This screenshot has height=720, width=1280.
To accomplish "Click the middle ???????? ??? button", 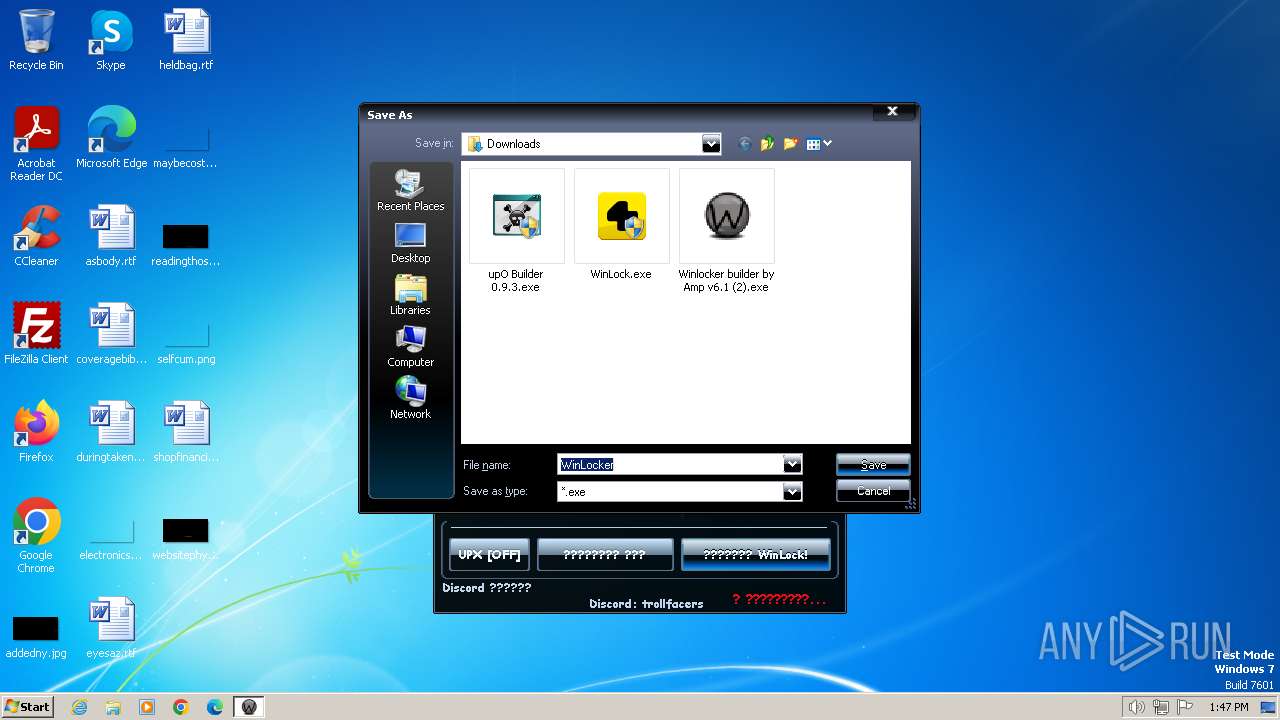I will pyautogui.click(x=604, y=555).
